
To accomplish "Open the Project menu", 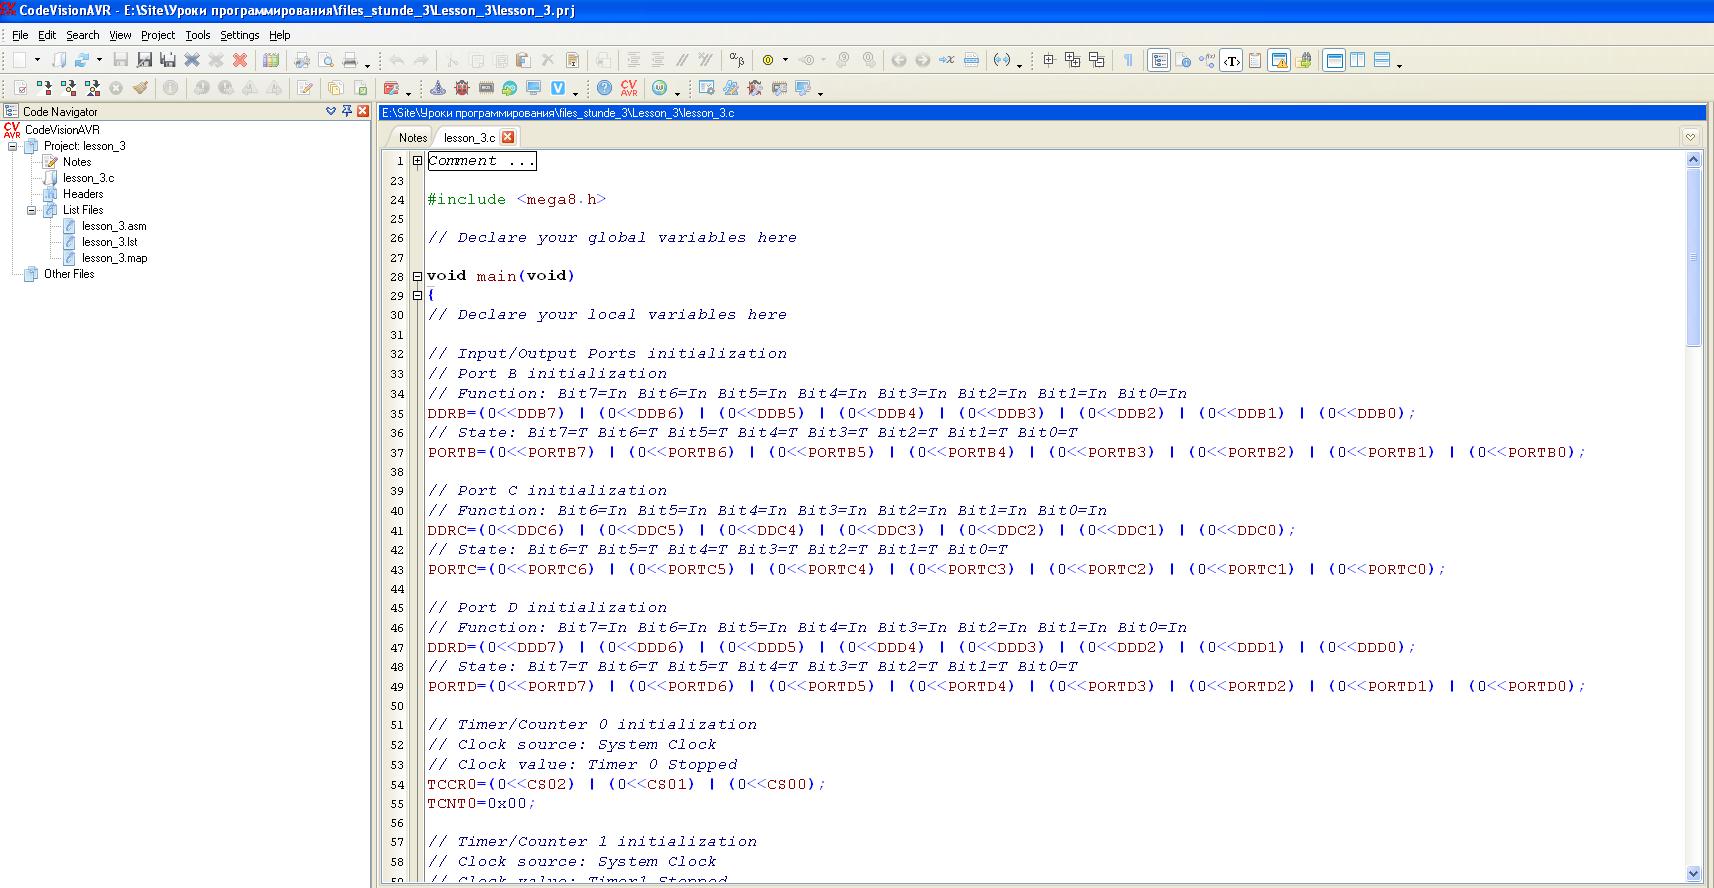I will (x=157, y=35).
